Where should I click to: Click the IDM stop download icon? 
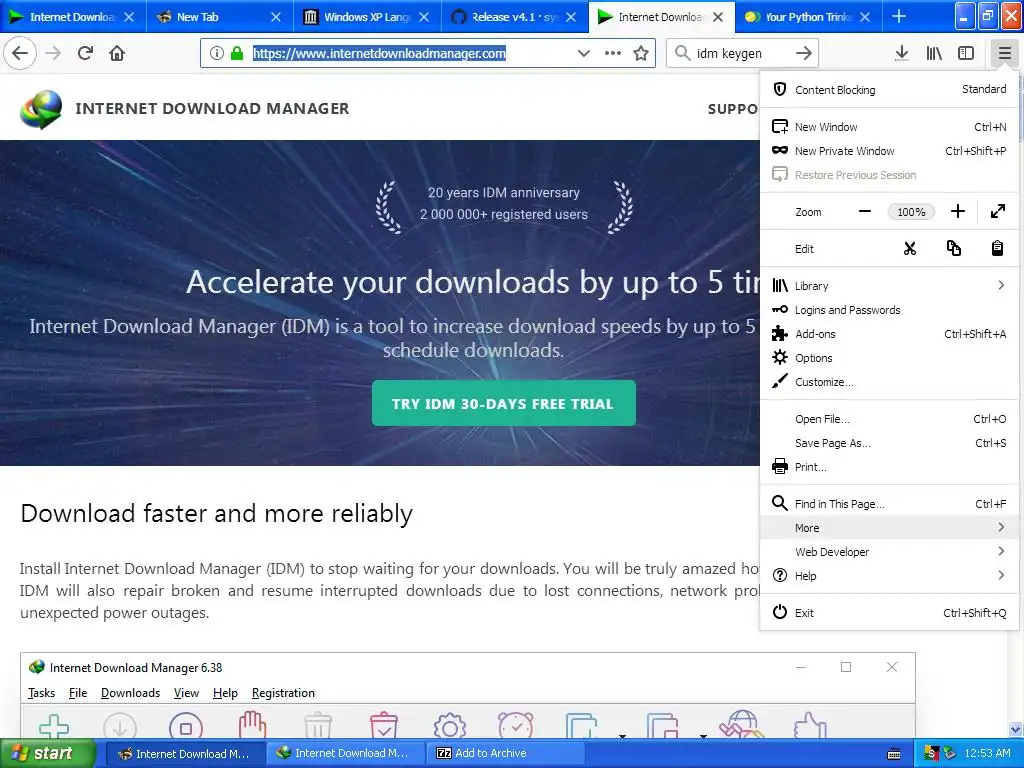[185, 726]
